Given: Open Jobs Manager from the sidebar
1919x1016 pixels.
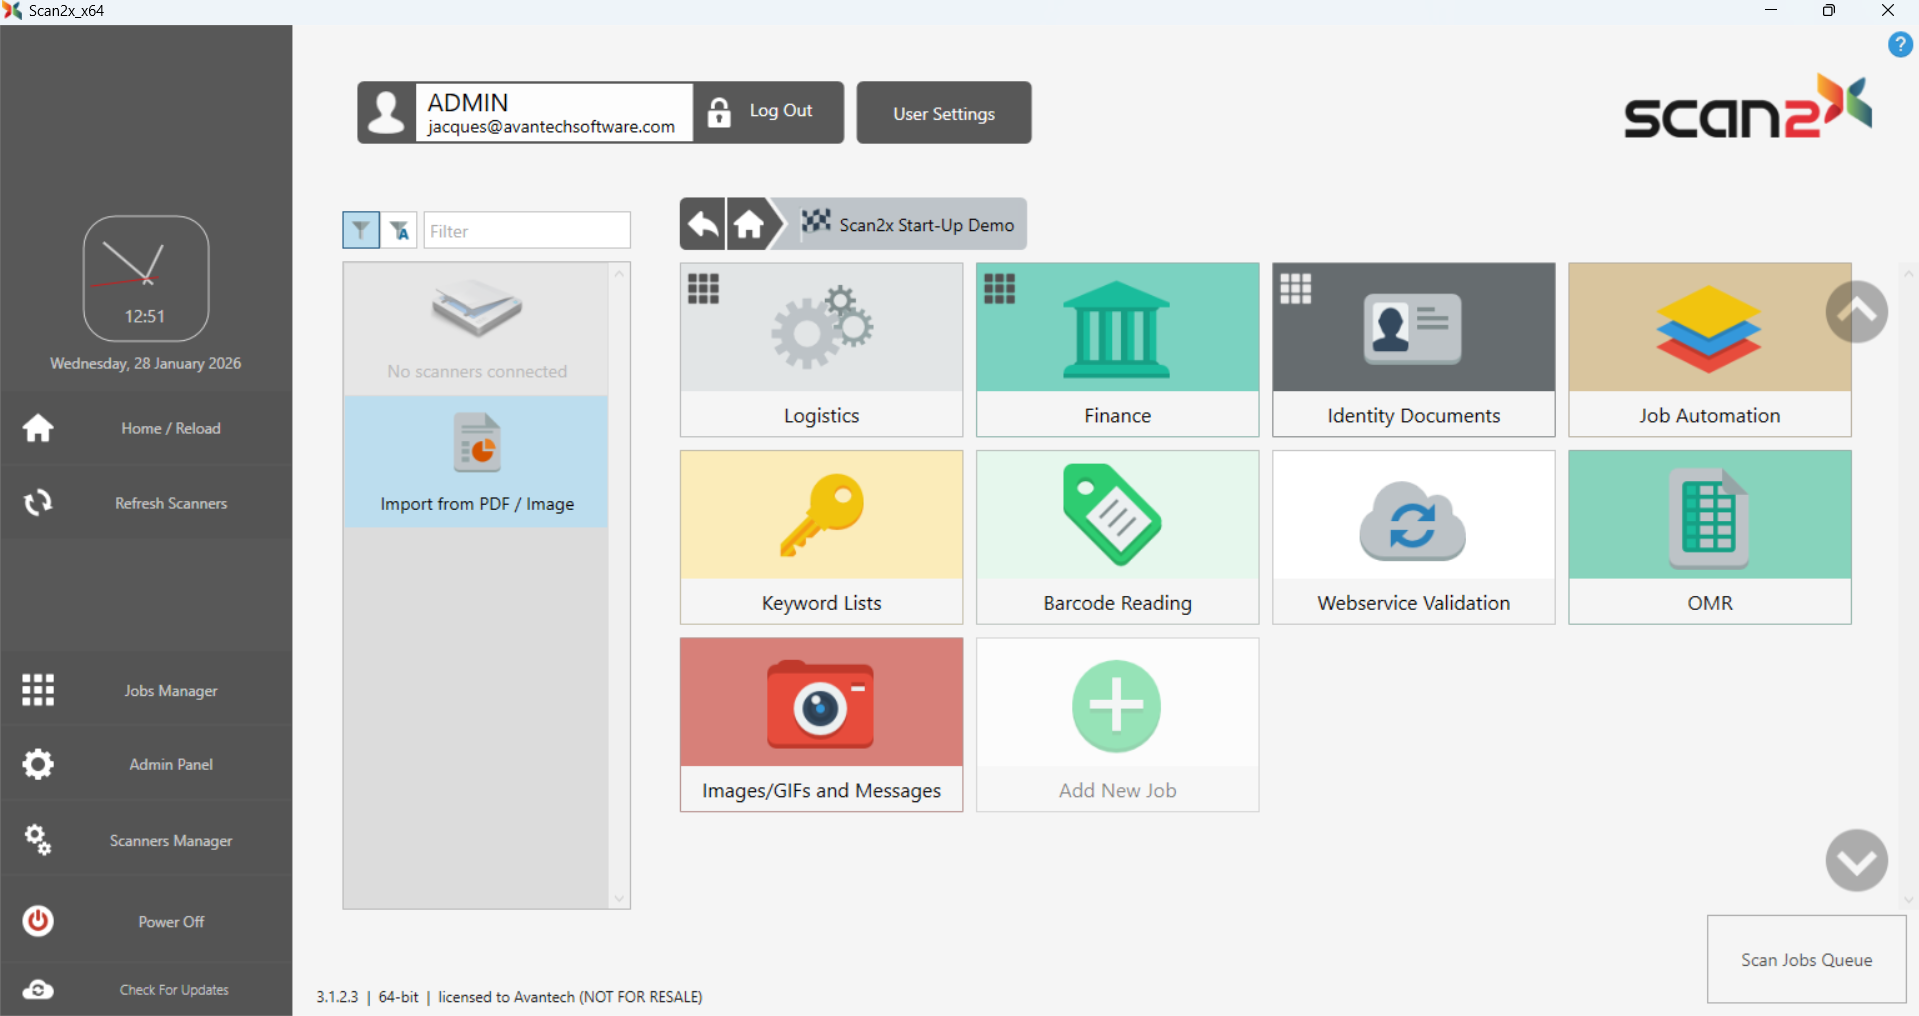Looking at the screenshot, I should click(x=146, y=690).
